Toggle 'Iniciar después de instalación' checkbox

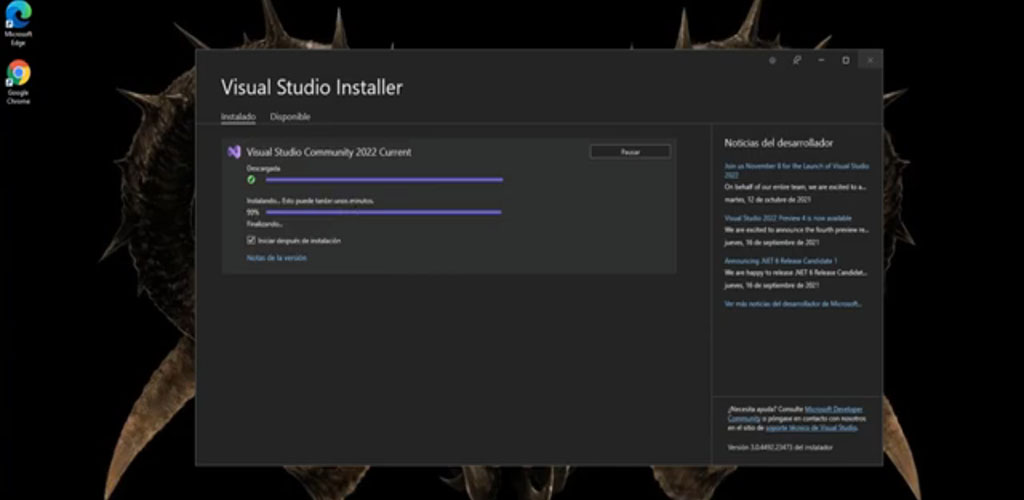(x=251, y=241)
